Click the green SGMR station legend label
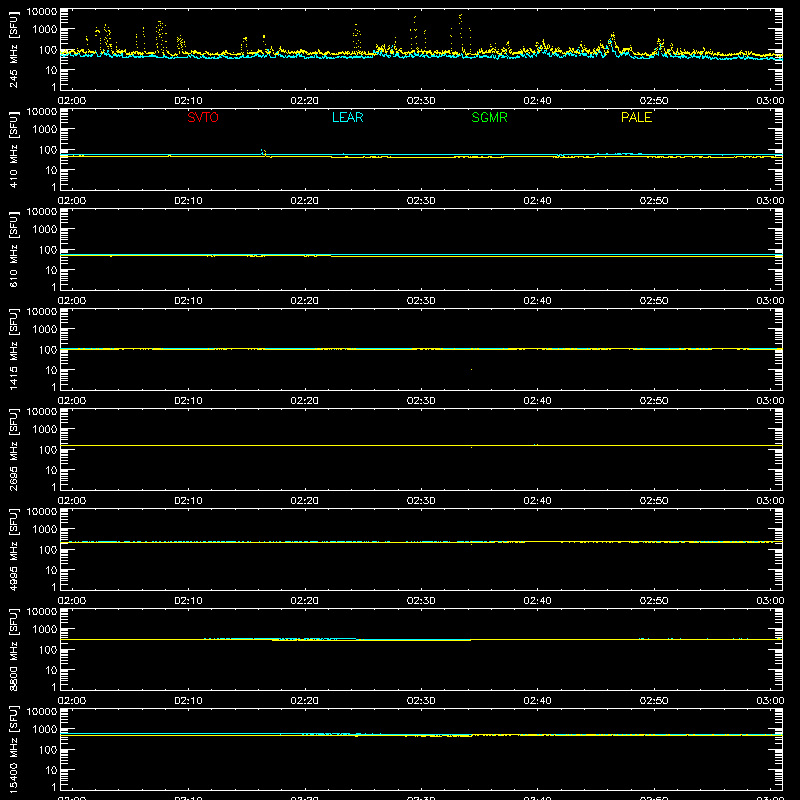The image size is (800, 800). [489, 117]
